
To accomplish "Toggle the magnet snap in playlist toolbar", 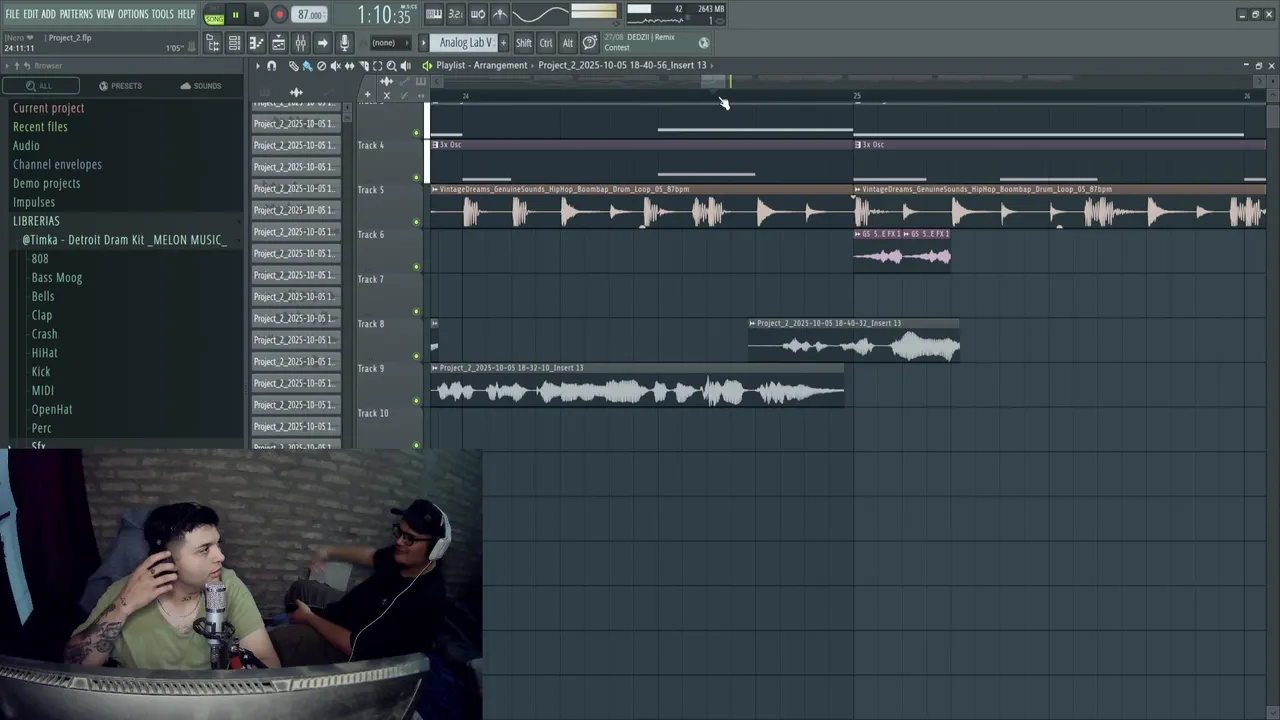I will [x=271, y=66].
